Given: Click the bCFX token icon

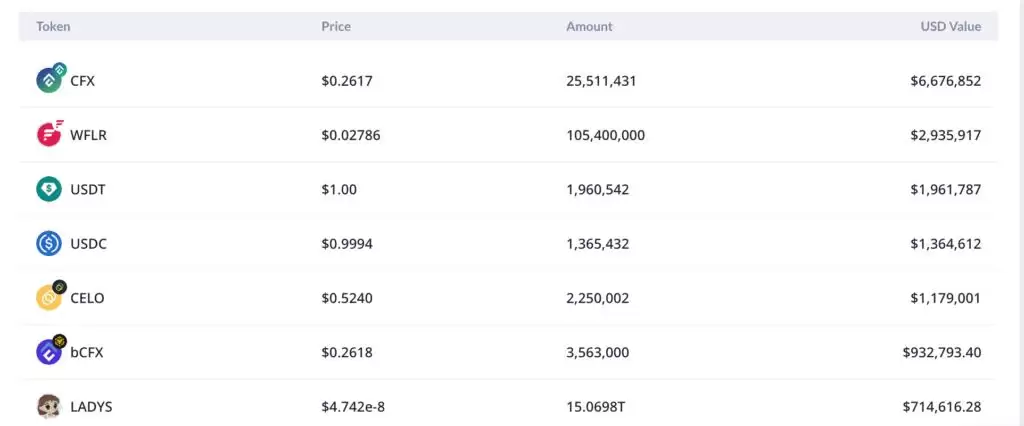Looking at the screenshot, I should tap(50, 351).
